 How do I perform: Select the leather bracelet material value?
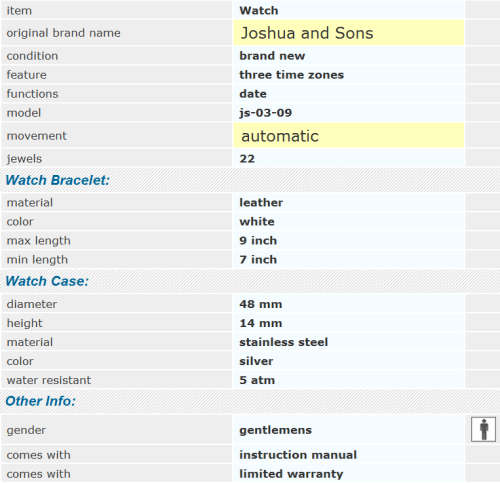point(261,202)
